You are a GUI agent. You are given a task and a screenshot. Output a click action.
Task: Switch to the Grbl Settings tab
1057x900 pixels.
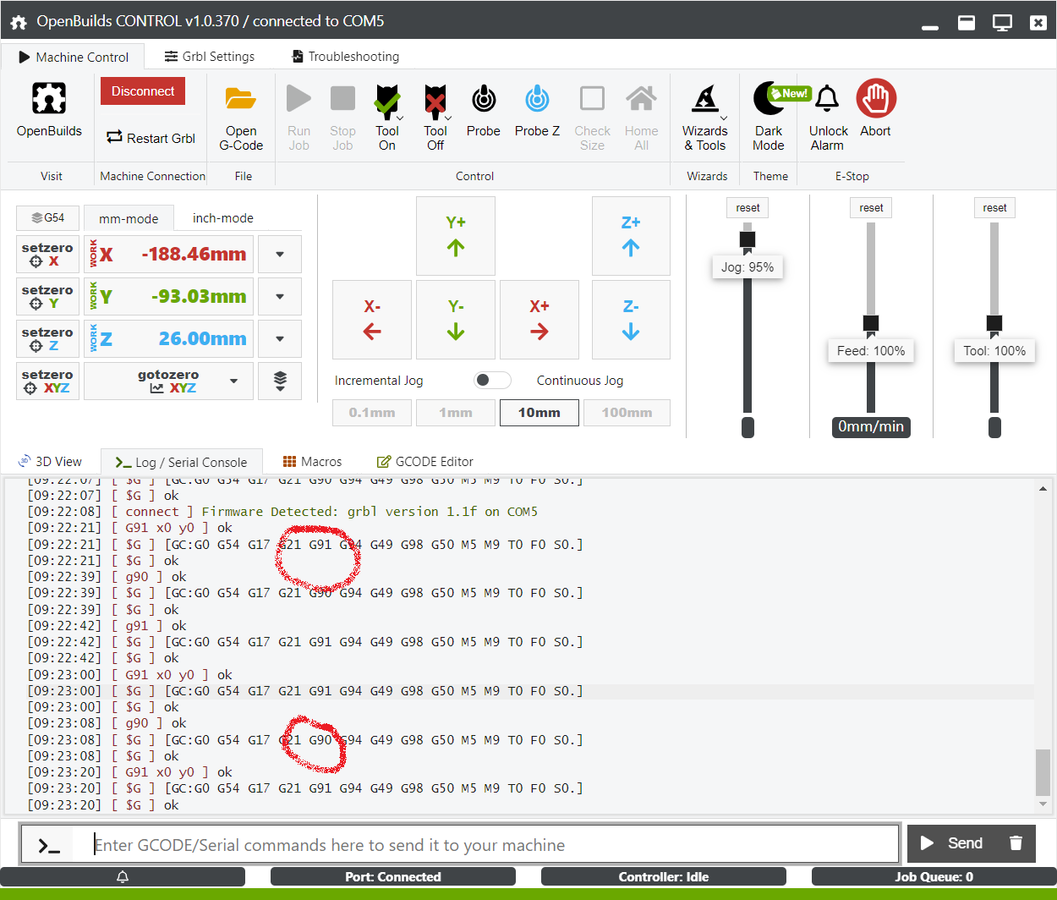click(x=210, y=57)
